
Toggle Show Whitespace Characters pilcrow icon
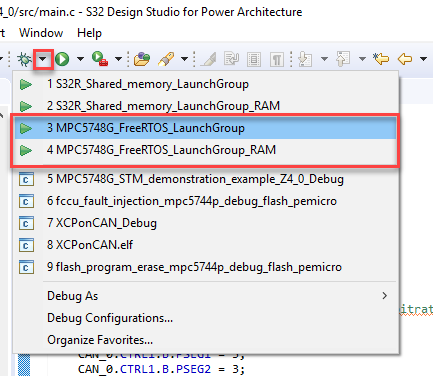pyautogui.click(x=277, y=60)
